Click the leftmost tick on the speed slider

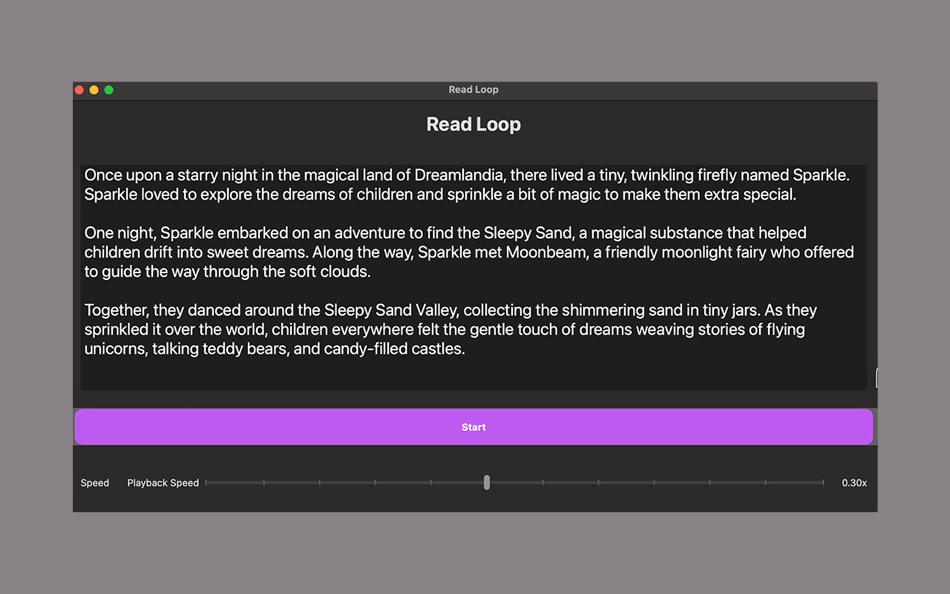click(x=205, y=482)
